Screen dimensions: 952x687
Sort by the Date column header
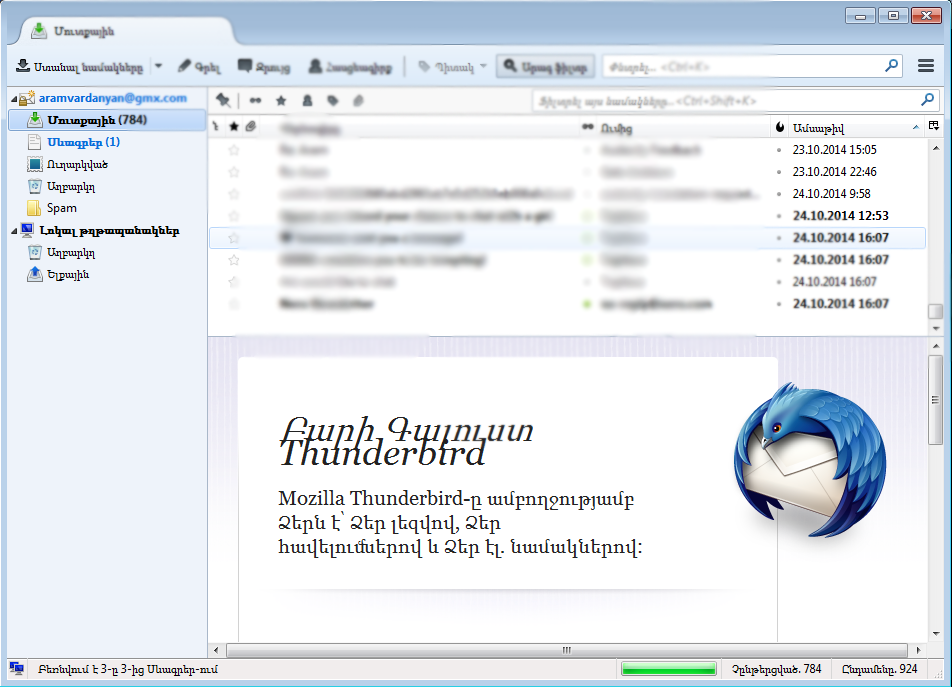(856, 128)
